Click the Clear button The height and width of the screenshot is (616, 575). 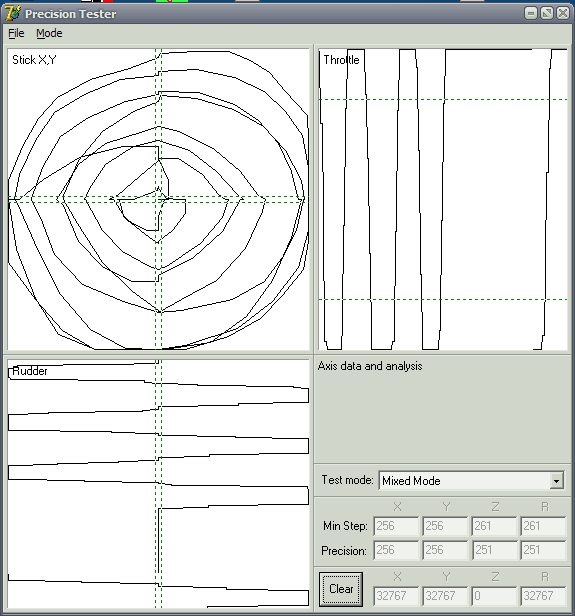click(341, 589)
